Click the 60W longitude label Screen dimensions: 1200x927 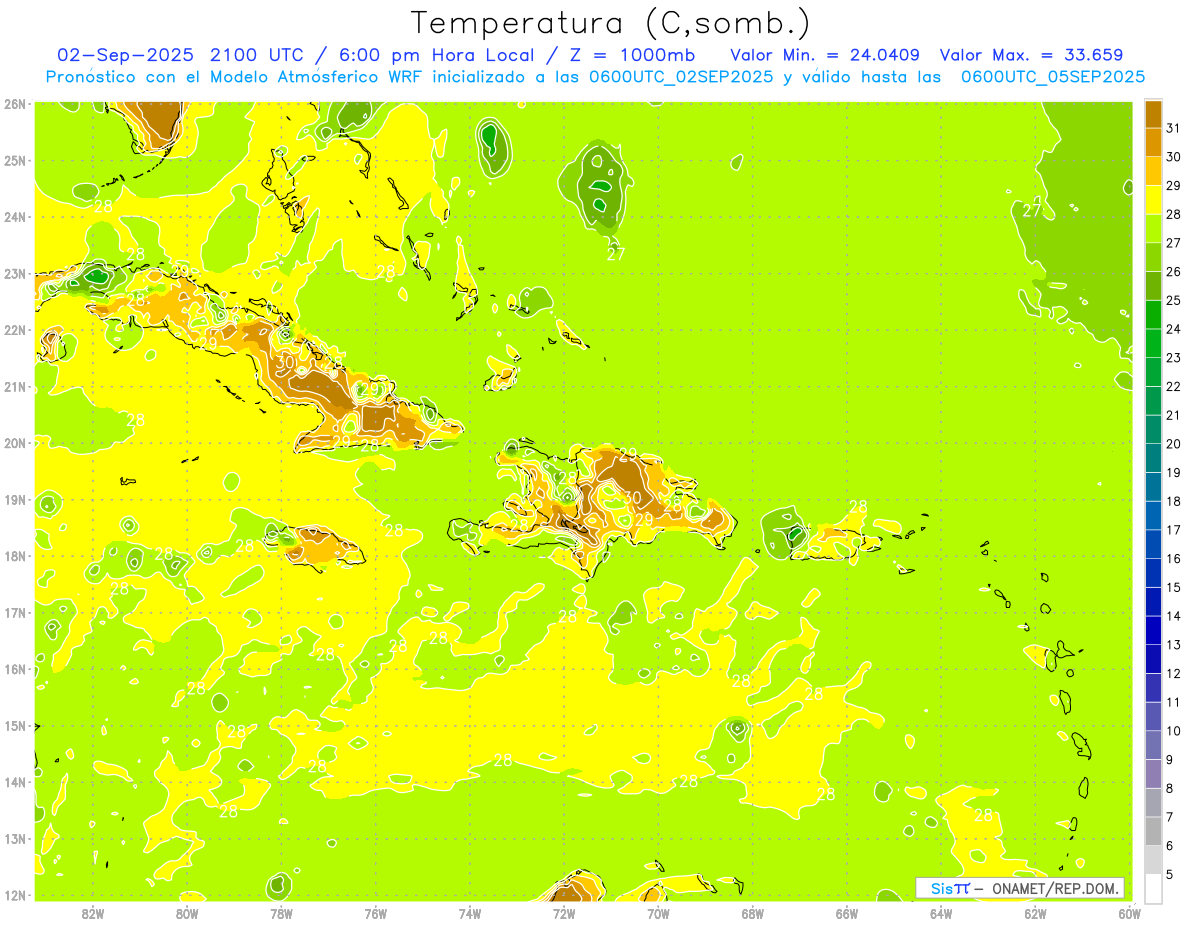click(x=1130, y=913)
